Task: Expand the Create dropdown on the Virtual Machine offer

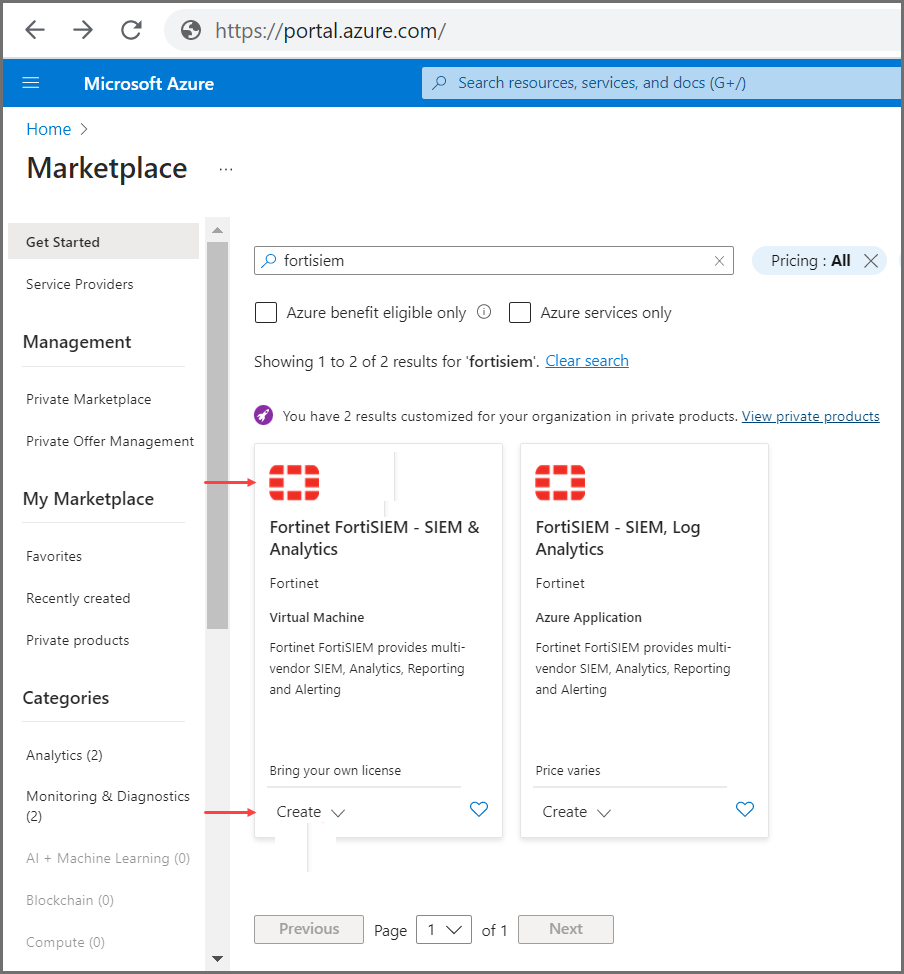Action: (x=309, y=811)
